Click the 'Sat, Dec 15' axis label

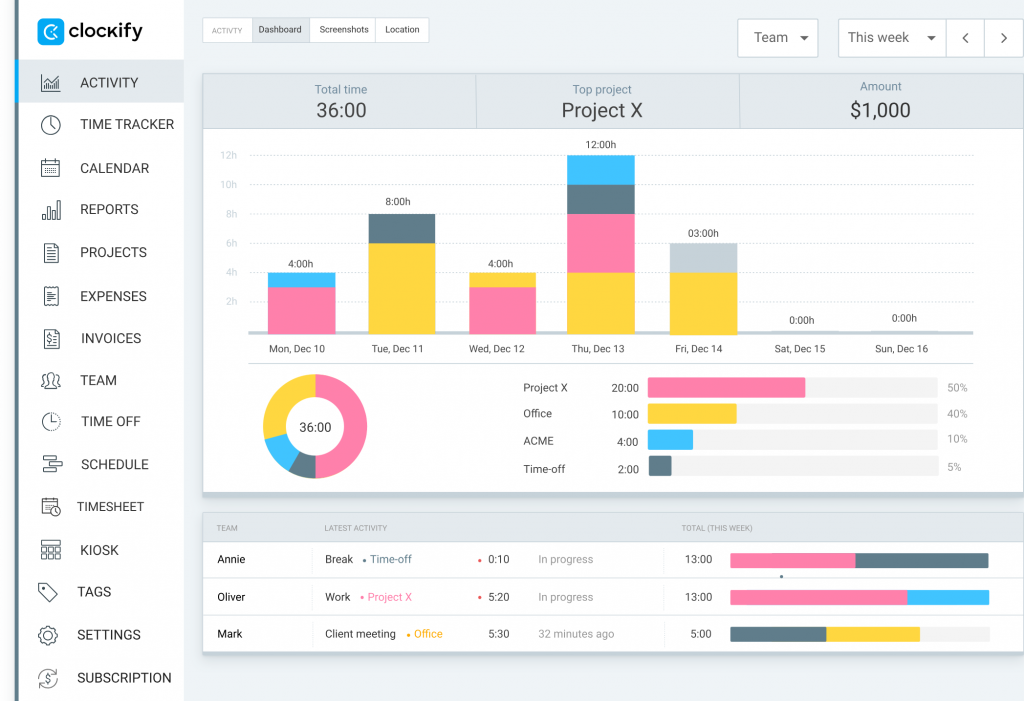tap(800, 349)
